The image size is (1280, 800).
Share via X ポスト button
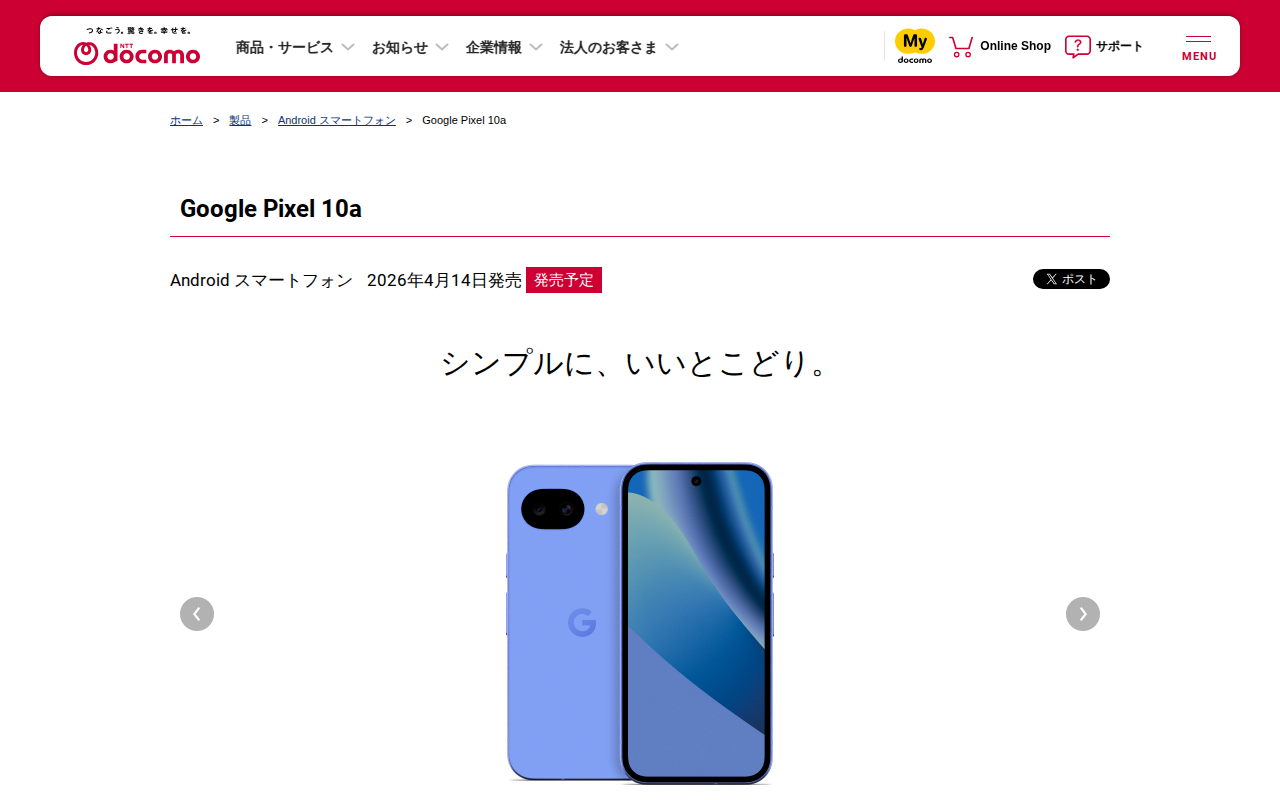point(1071,279)
